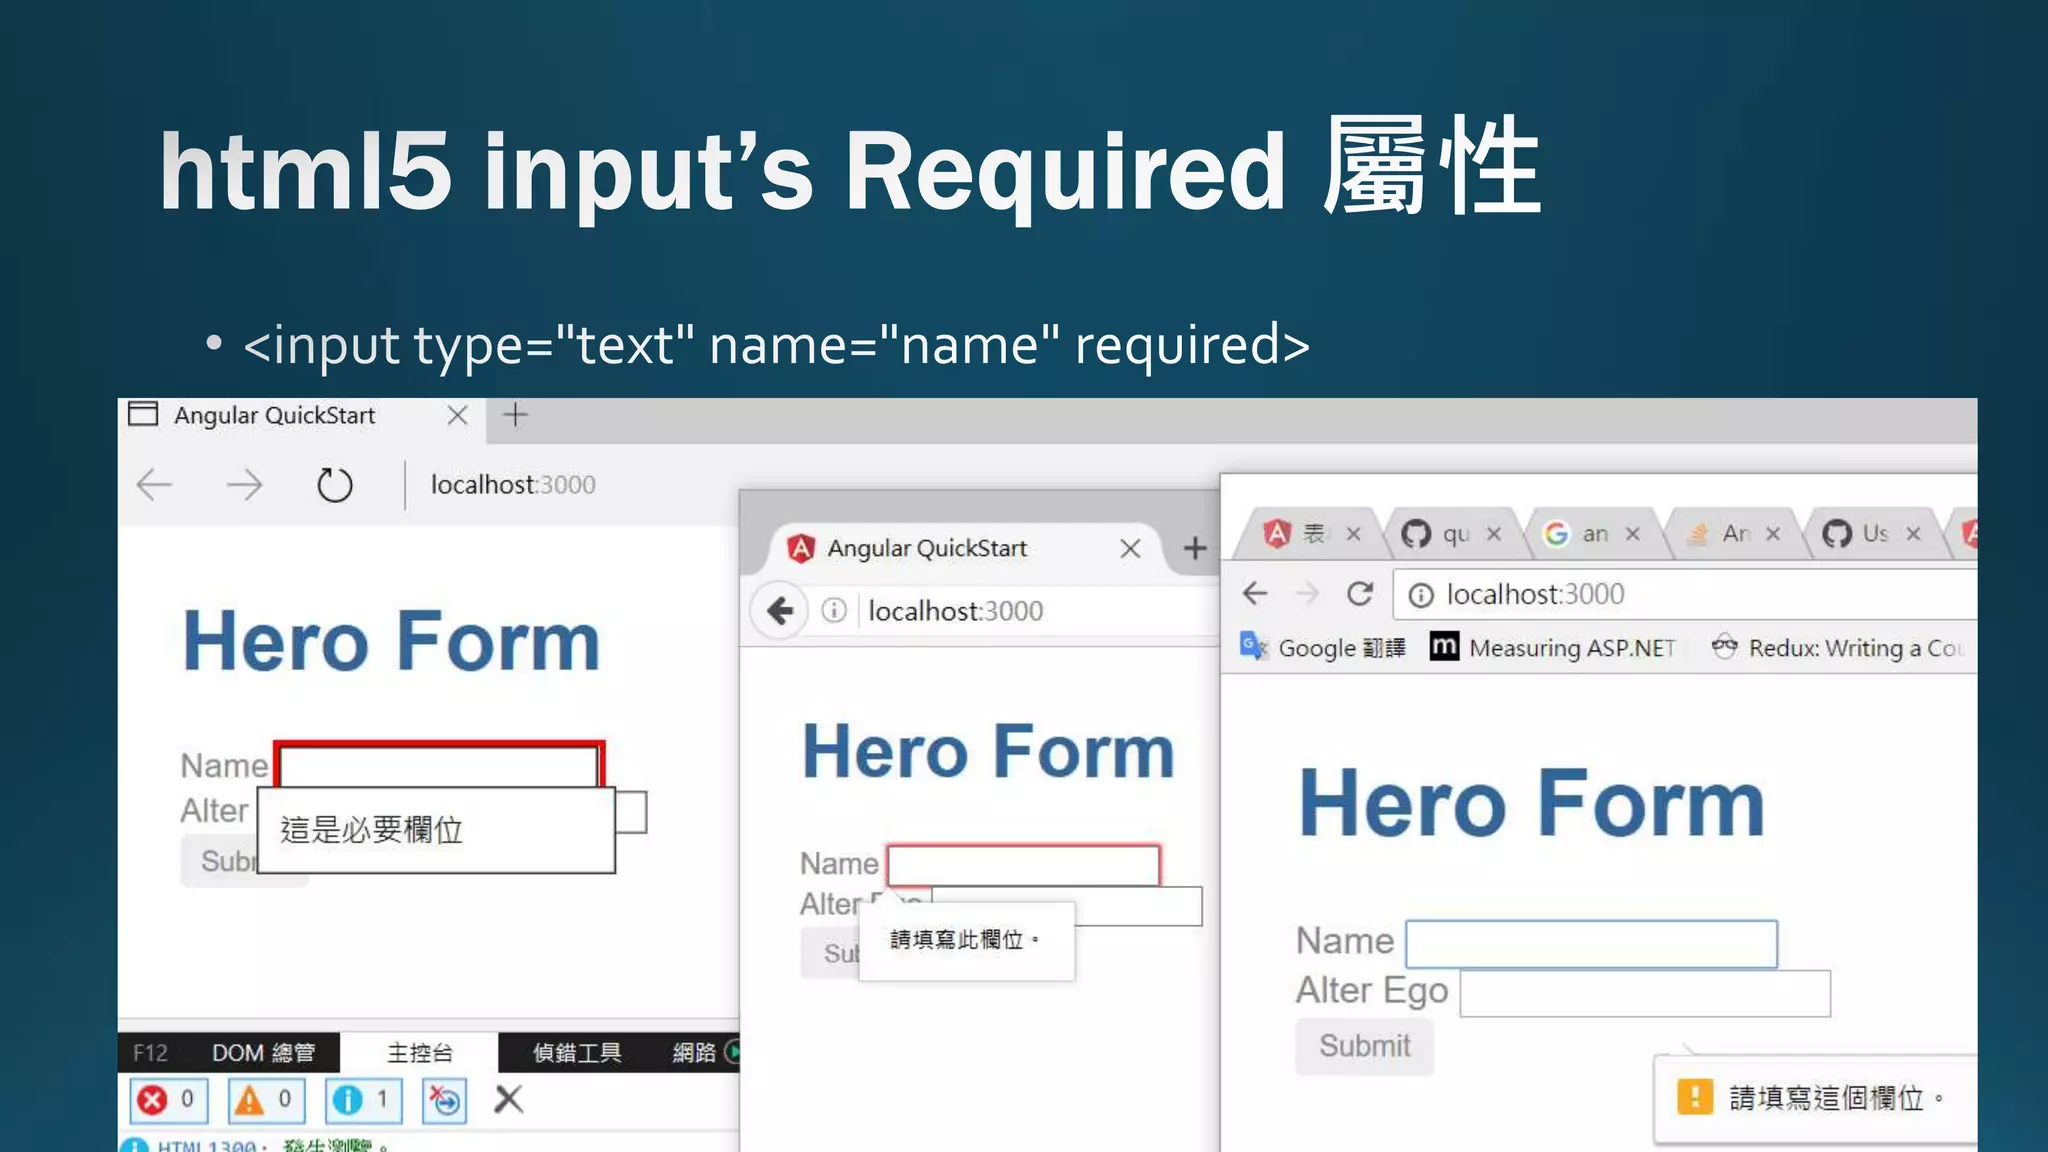Switch to 偵錯工具 debugger tab

tap(577, 1053)
